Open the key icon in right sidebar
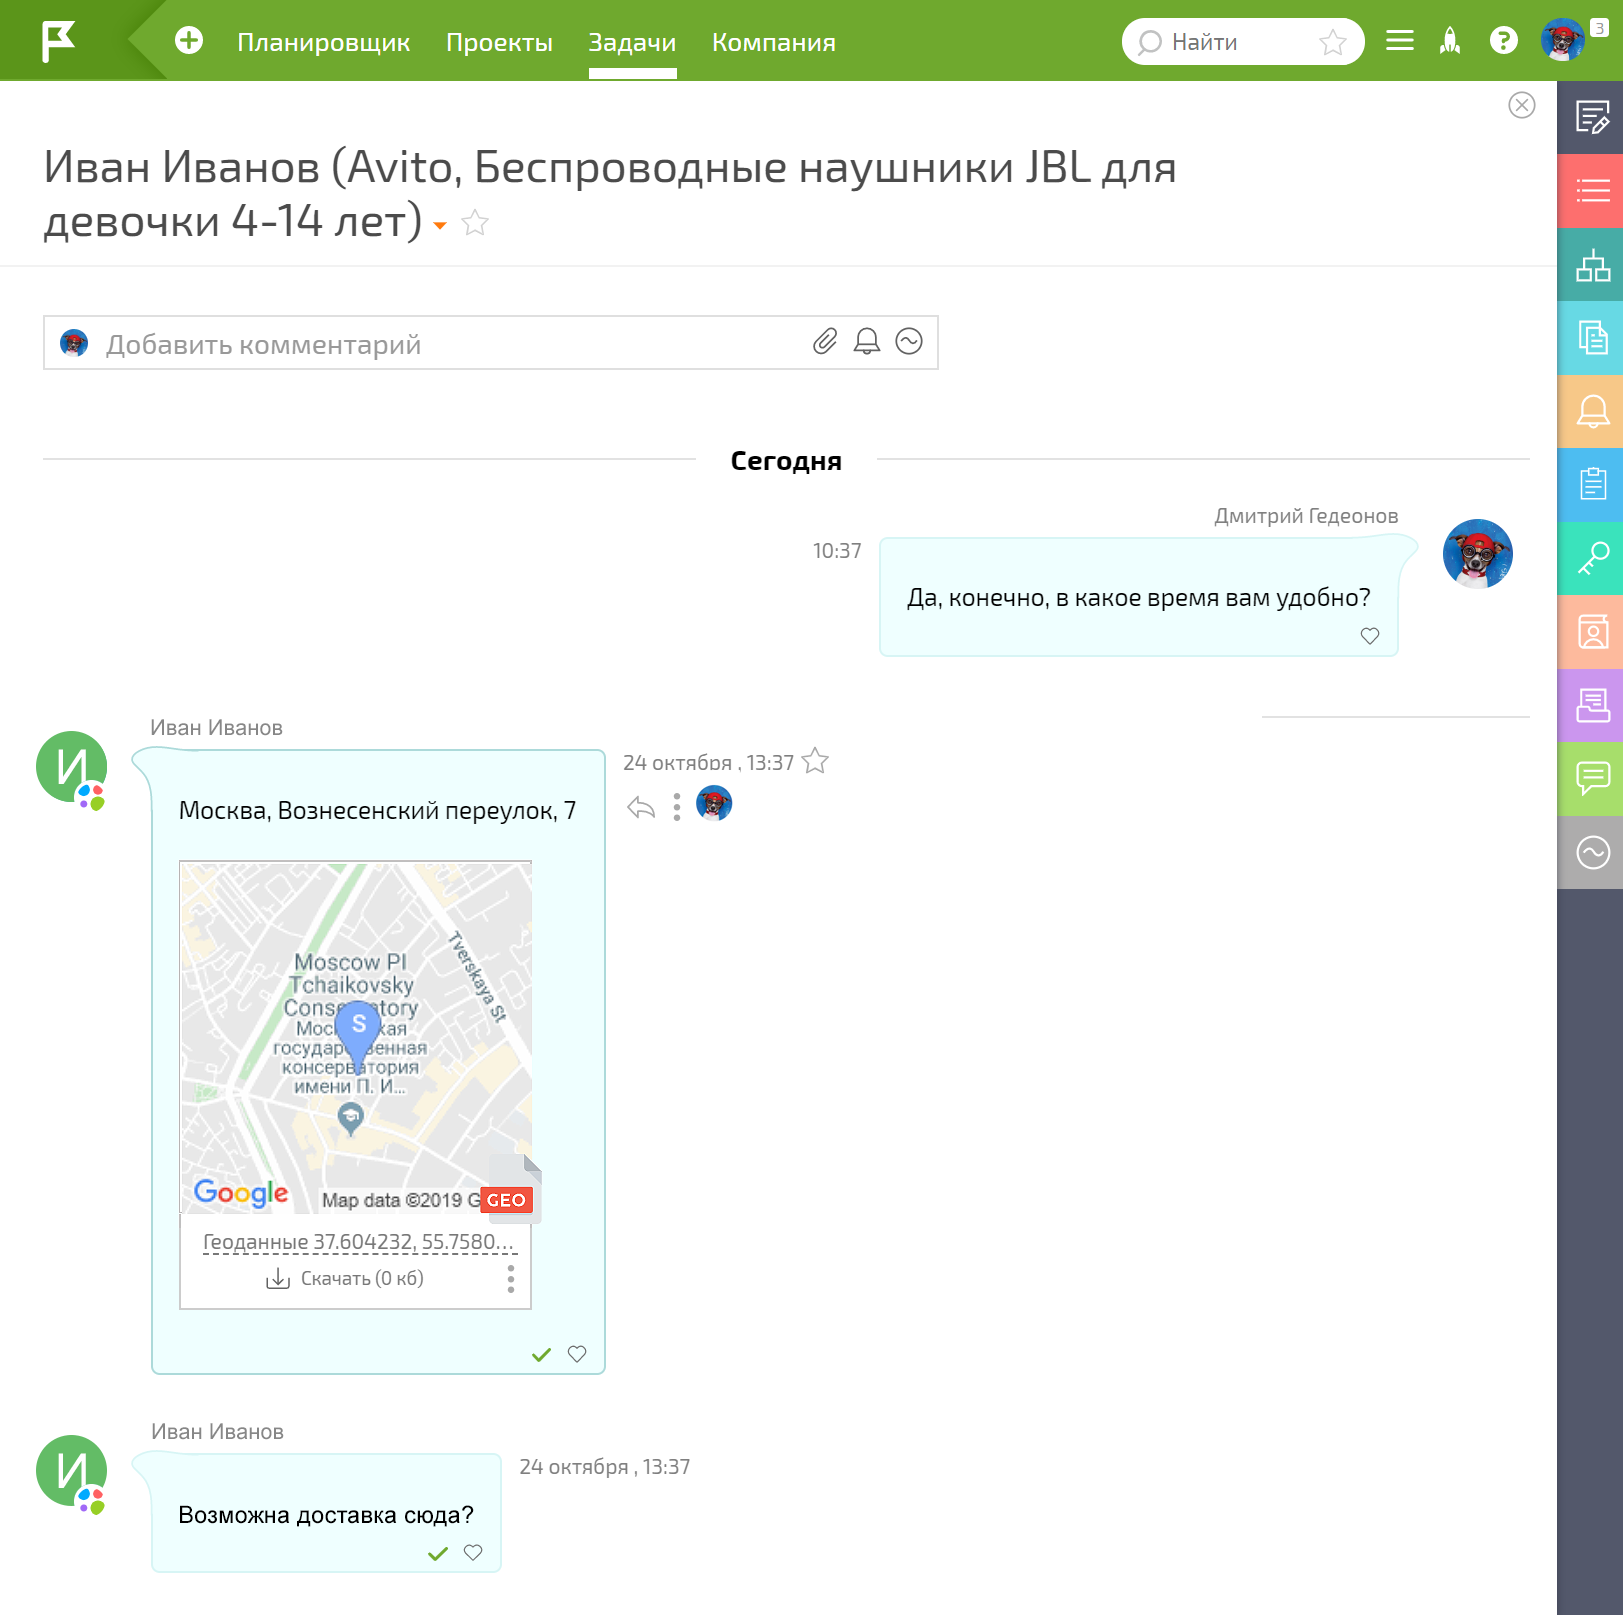1623x1615 pixels. [x=1592, y=559]
